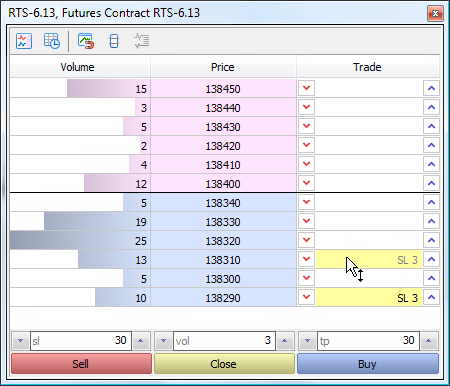Click the yellow Close button
The image size is (450, 386).
[224, 364]
